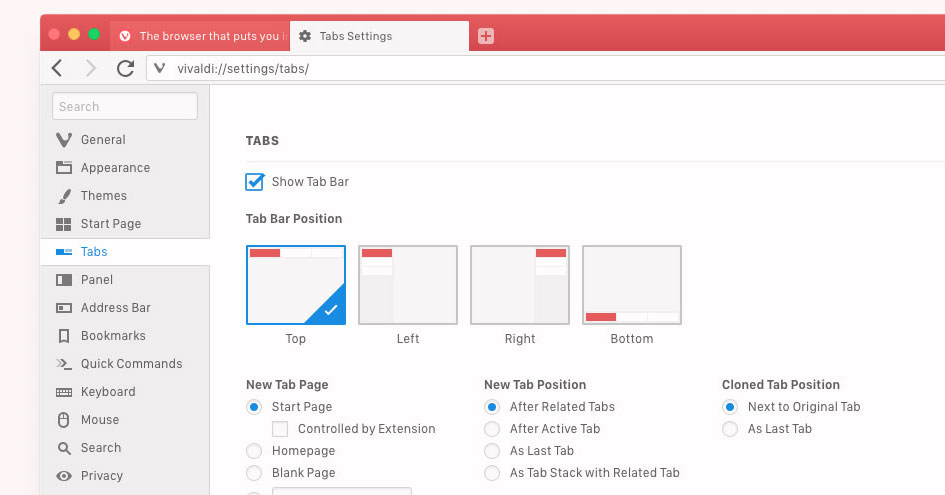Select Homepage as the new tab page
Viewport: 945px width, 495px height.
(x=254, y=451)
